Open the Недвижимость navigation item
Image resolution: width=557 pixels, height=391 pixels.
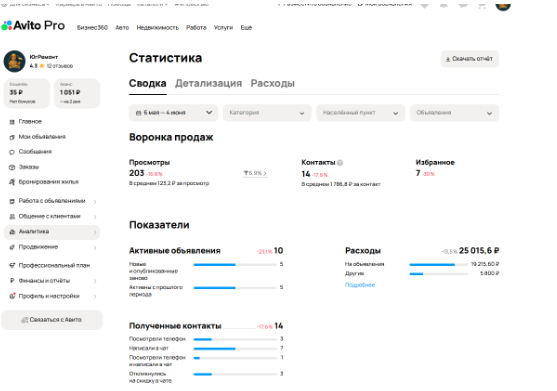point(158,28)
